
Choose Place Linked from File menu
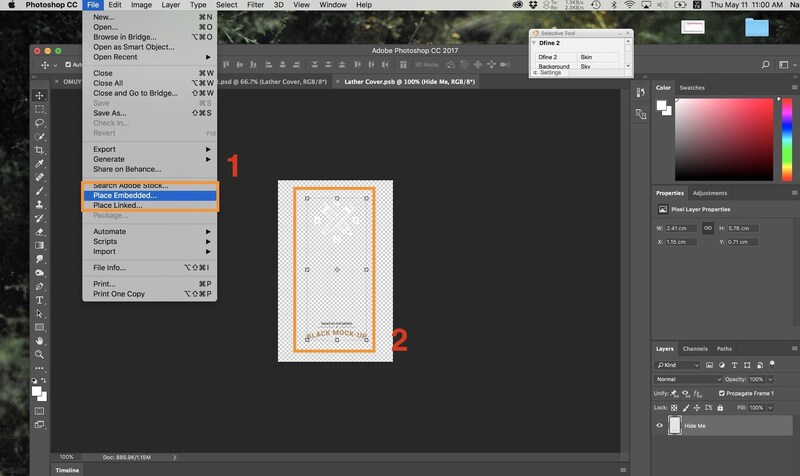coord(150,205)
